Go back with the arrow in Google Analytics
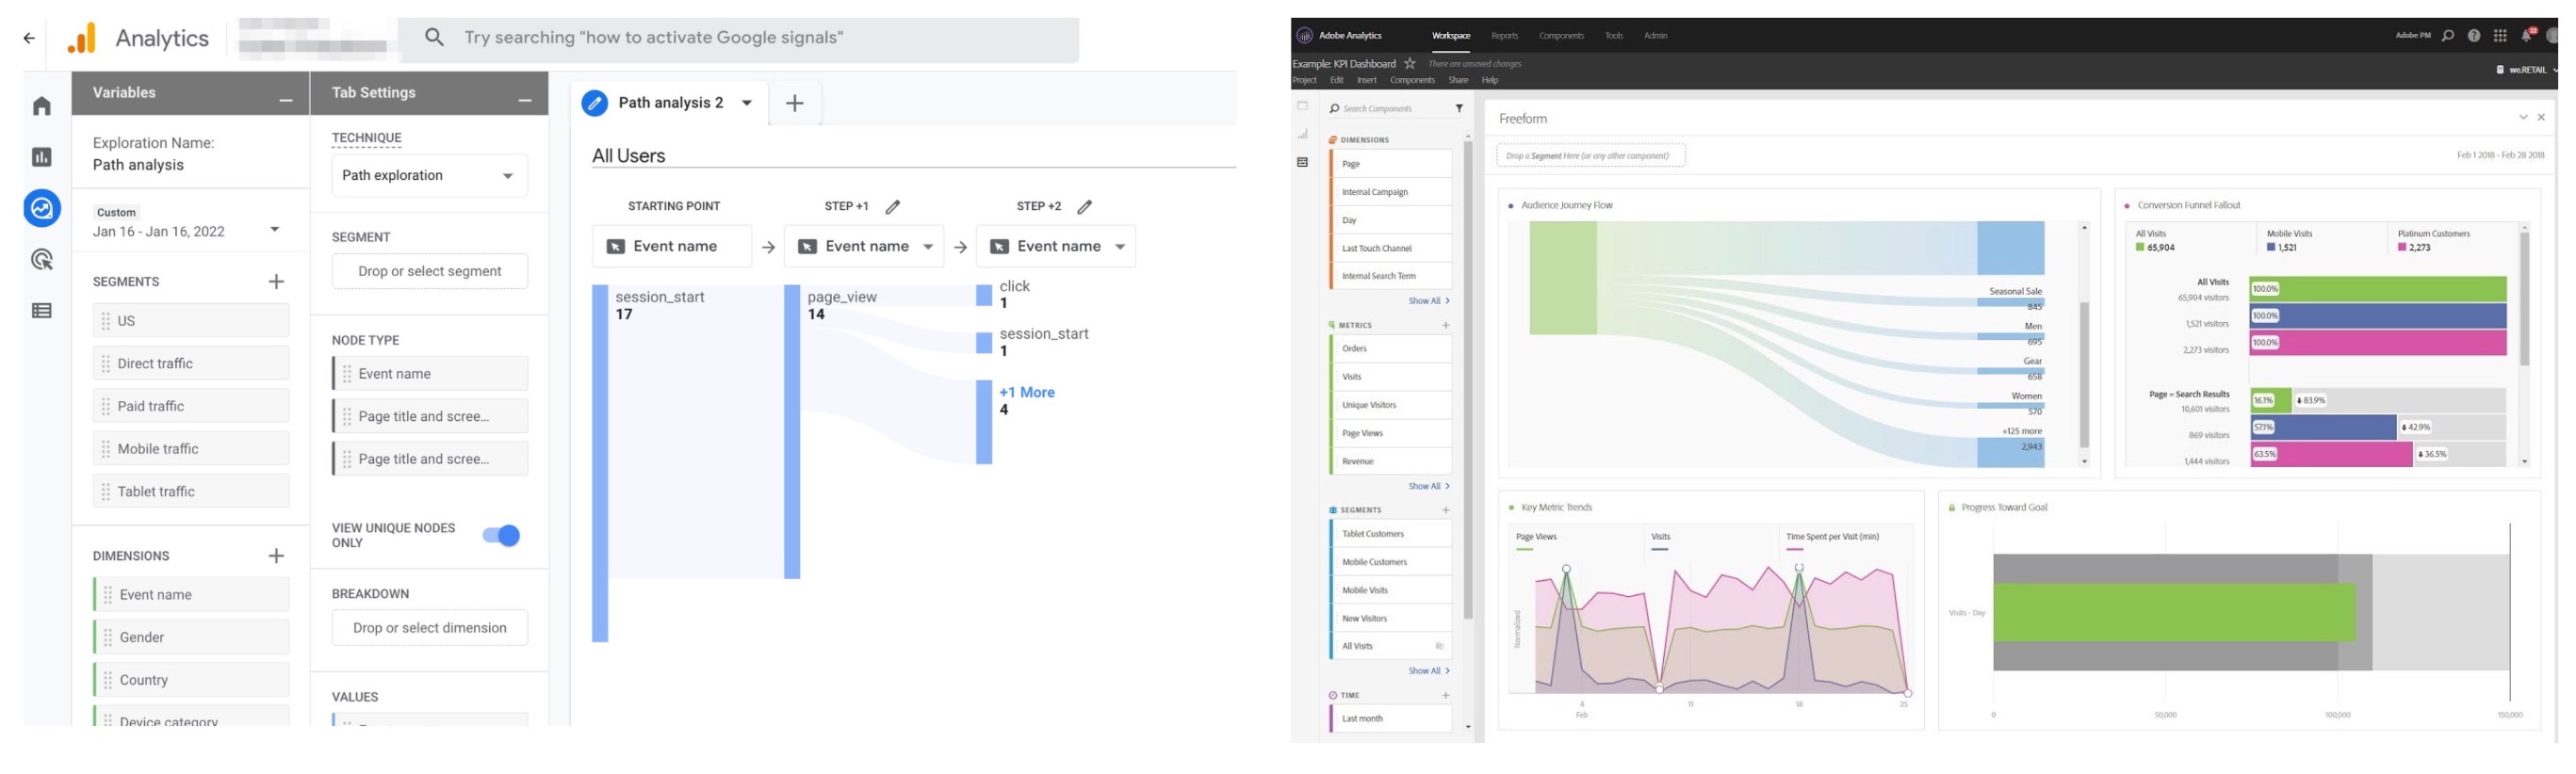The width and height of the screenshot is (2576, 774). (29, 38)
